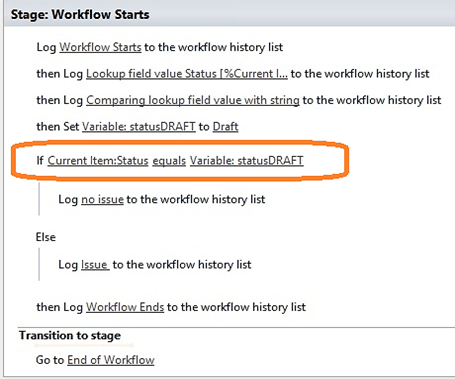
Task: Select the 'Stage: Workflow Starts' header
Action: [x=80, y=14]
